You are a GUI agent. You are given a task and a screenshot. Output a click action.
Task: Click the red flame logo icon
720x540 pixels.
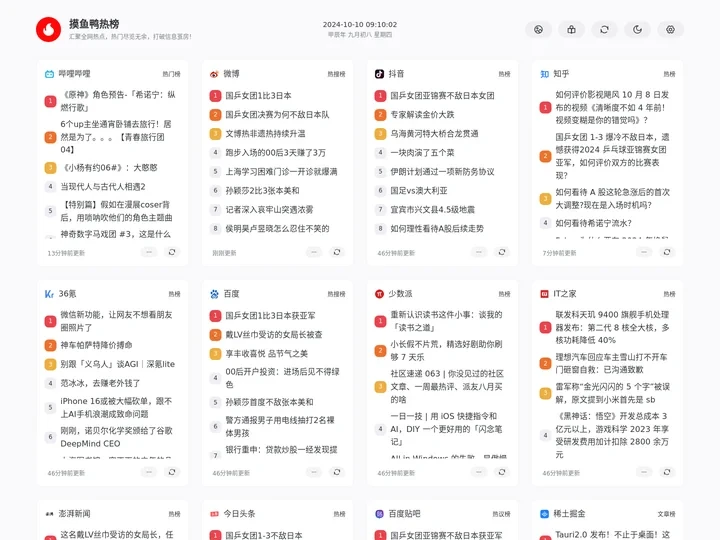tap(48, 29)
